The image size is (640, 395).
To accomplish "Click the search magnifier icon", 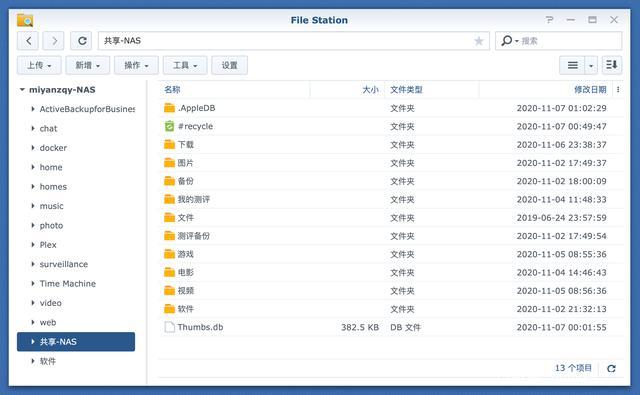I will (x=506, y=41).
